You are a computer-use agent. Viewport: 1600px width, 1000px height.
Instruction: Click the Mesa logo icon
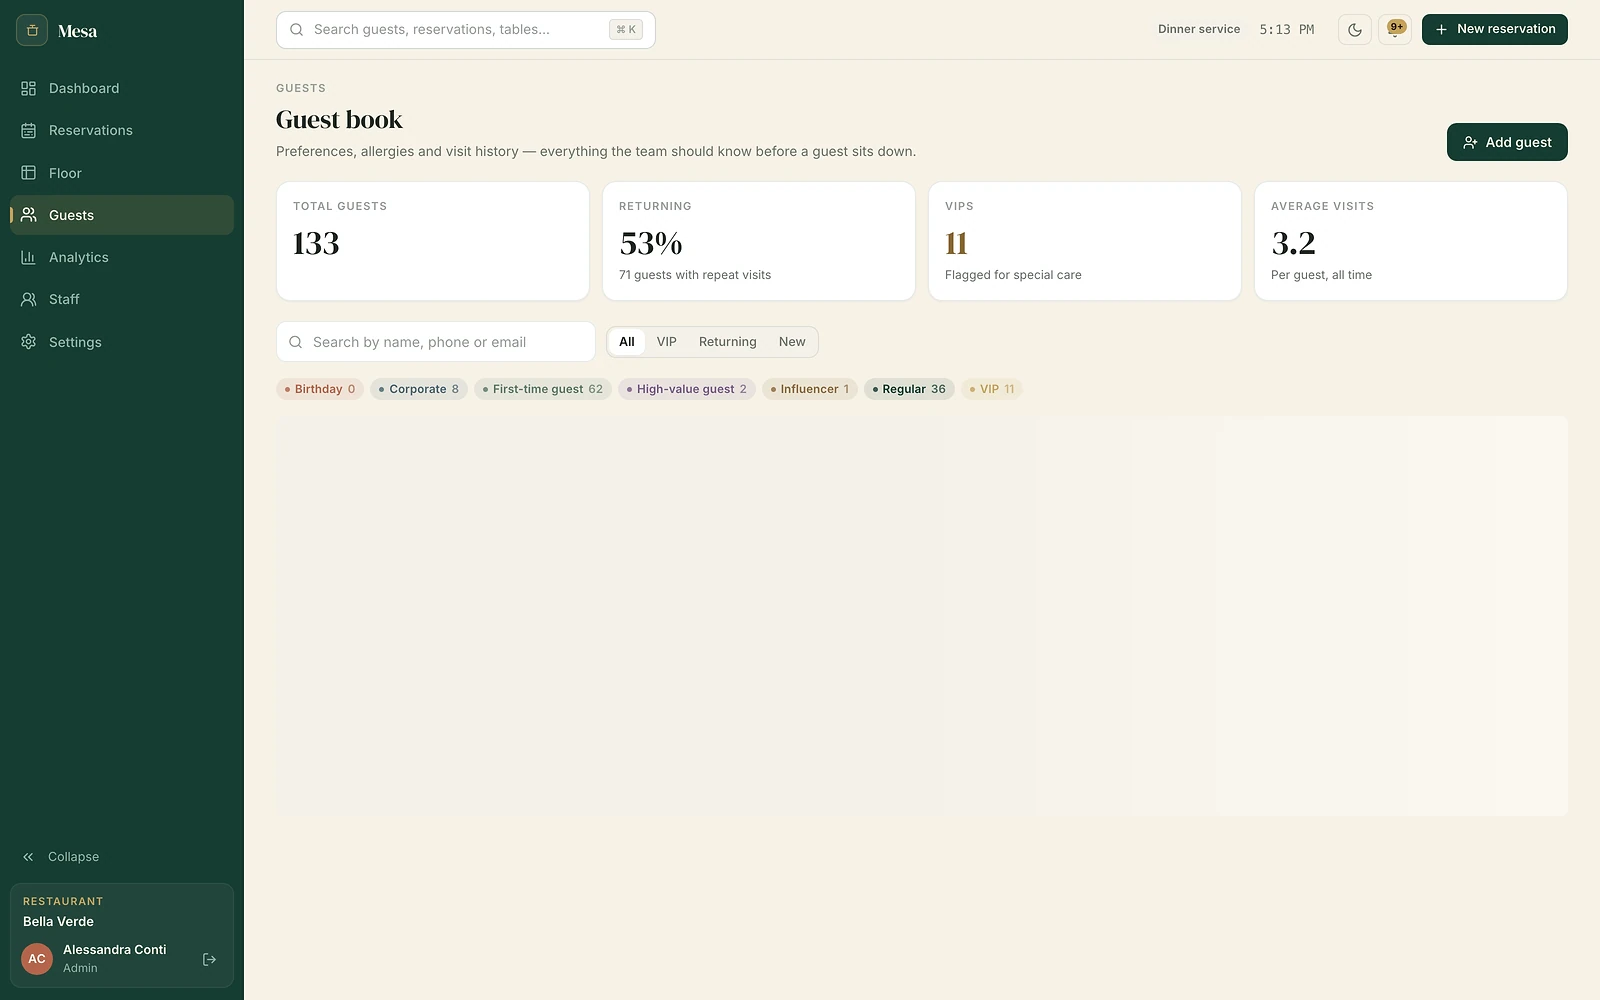[32, 30]
